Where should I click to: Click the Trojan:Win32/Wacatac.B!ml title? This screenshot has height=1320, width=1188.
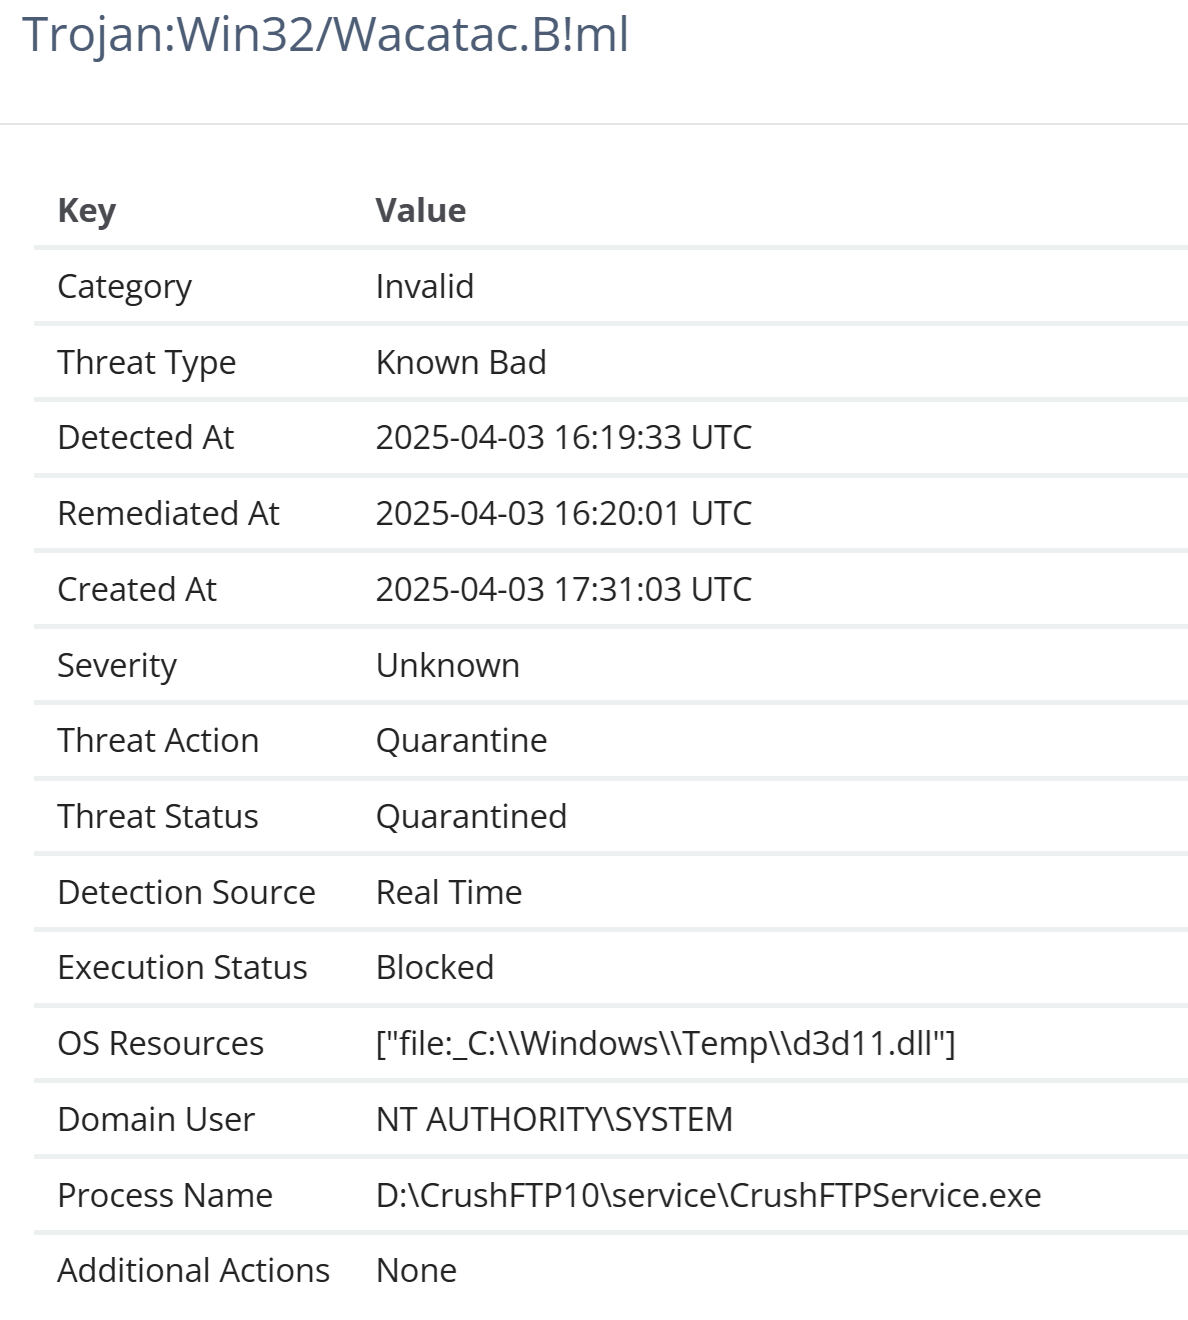(x=325, y=35)
